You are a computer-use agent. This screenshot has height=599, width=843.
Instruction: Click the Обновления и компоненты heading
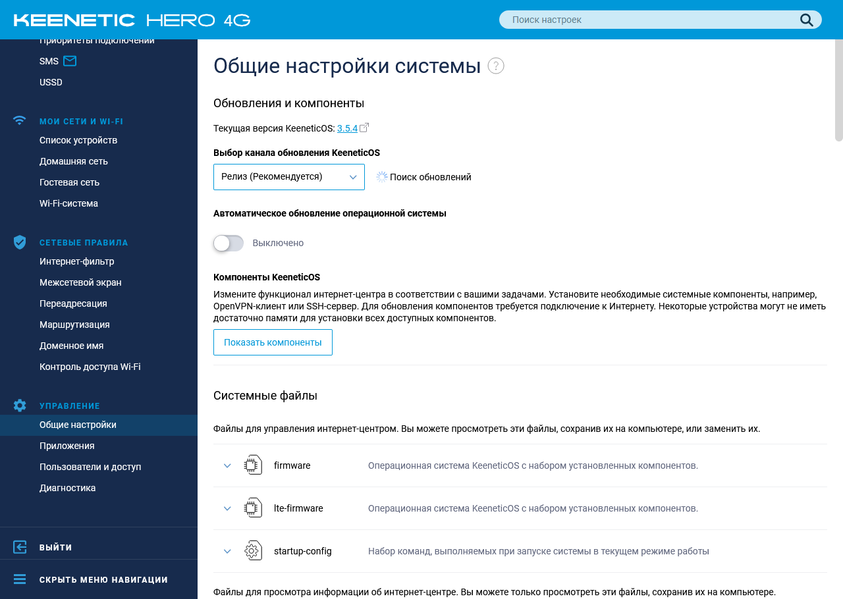[289, 103]
